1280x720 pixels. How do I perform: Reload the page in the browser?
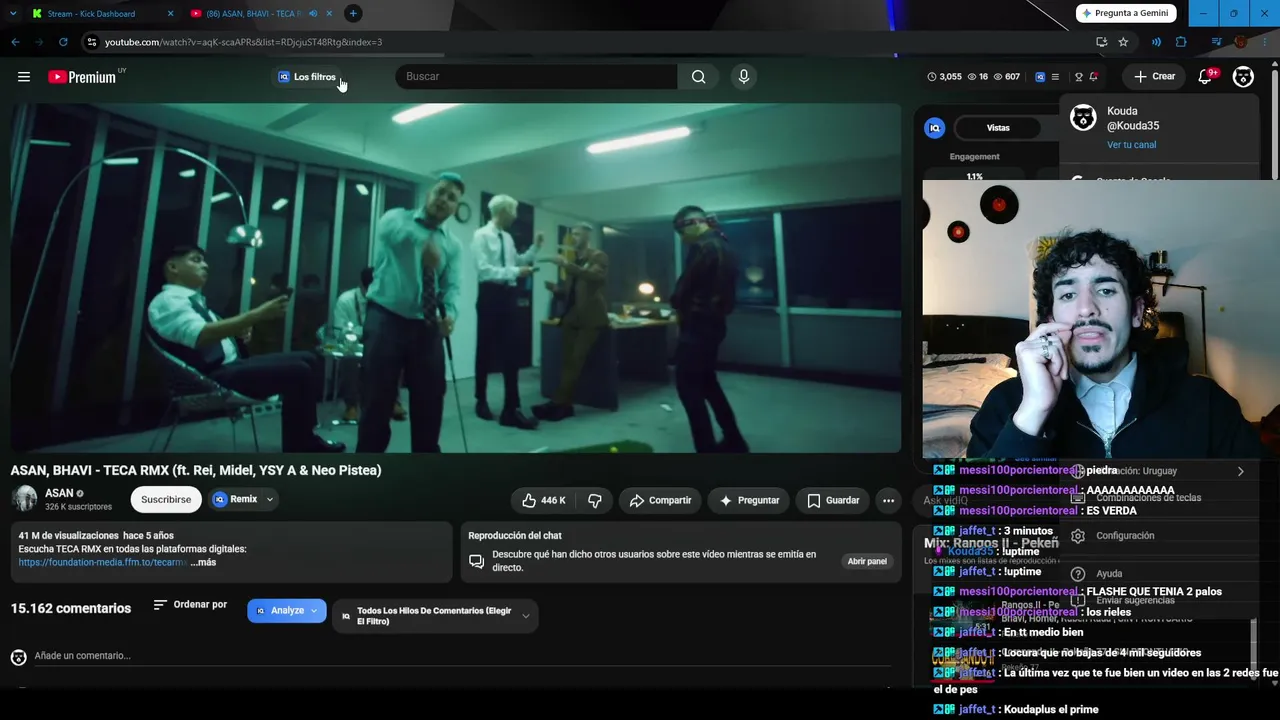point(63,42)
